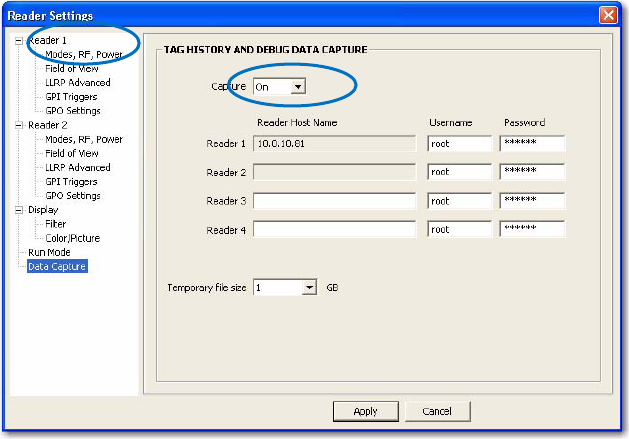
Task: Open Field of View under Reader 2
Action: [x=71, y=153]
